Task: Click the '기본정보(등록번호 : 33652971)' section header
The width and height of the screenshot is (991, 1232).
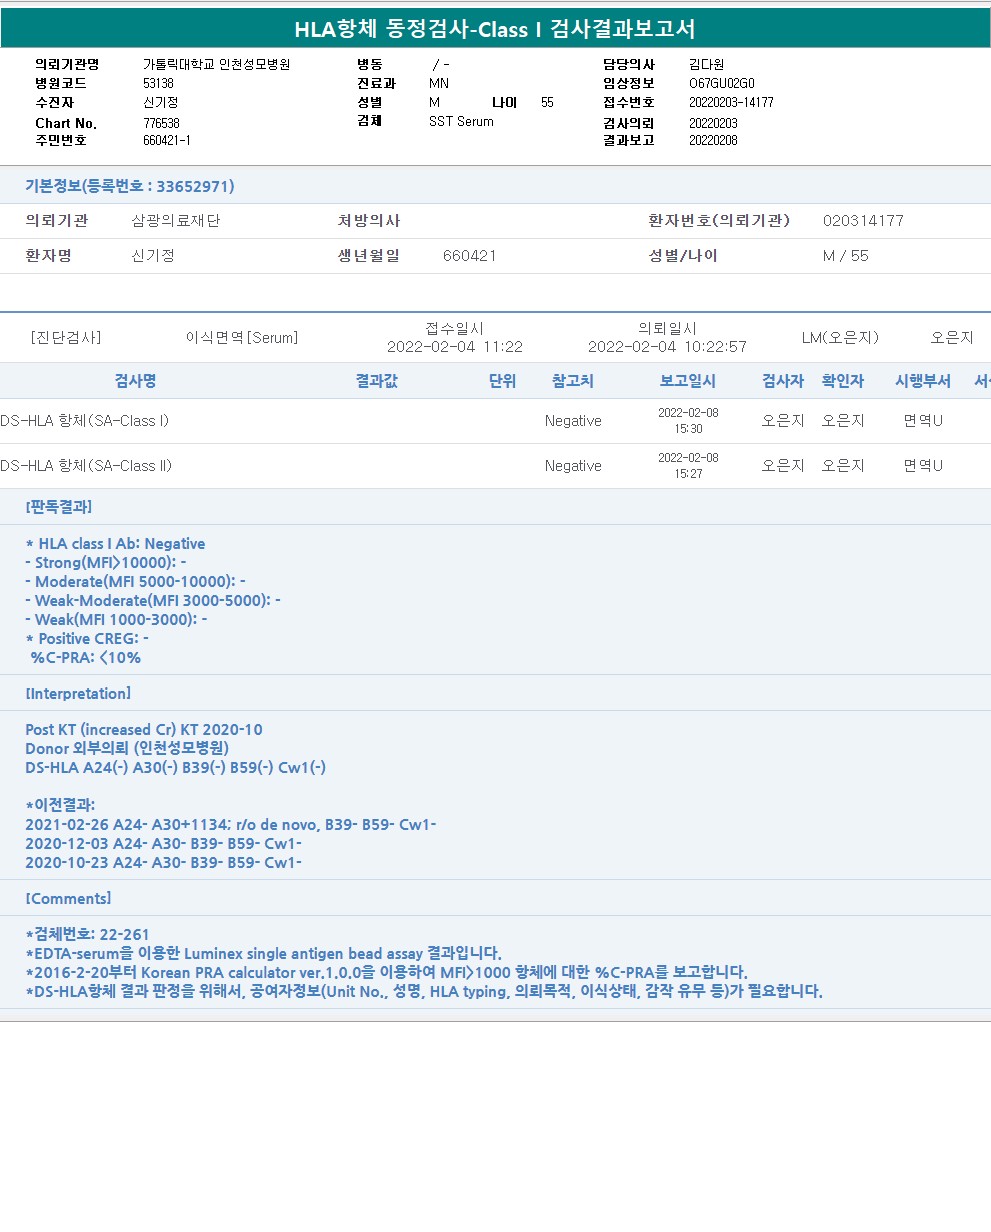Action: click(x=130, y=186)
